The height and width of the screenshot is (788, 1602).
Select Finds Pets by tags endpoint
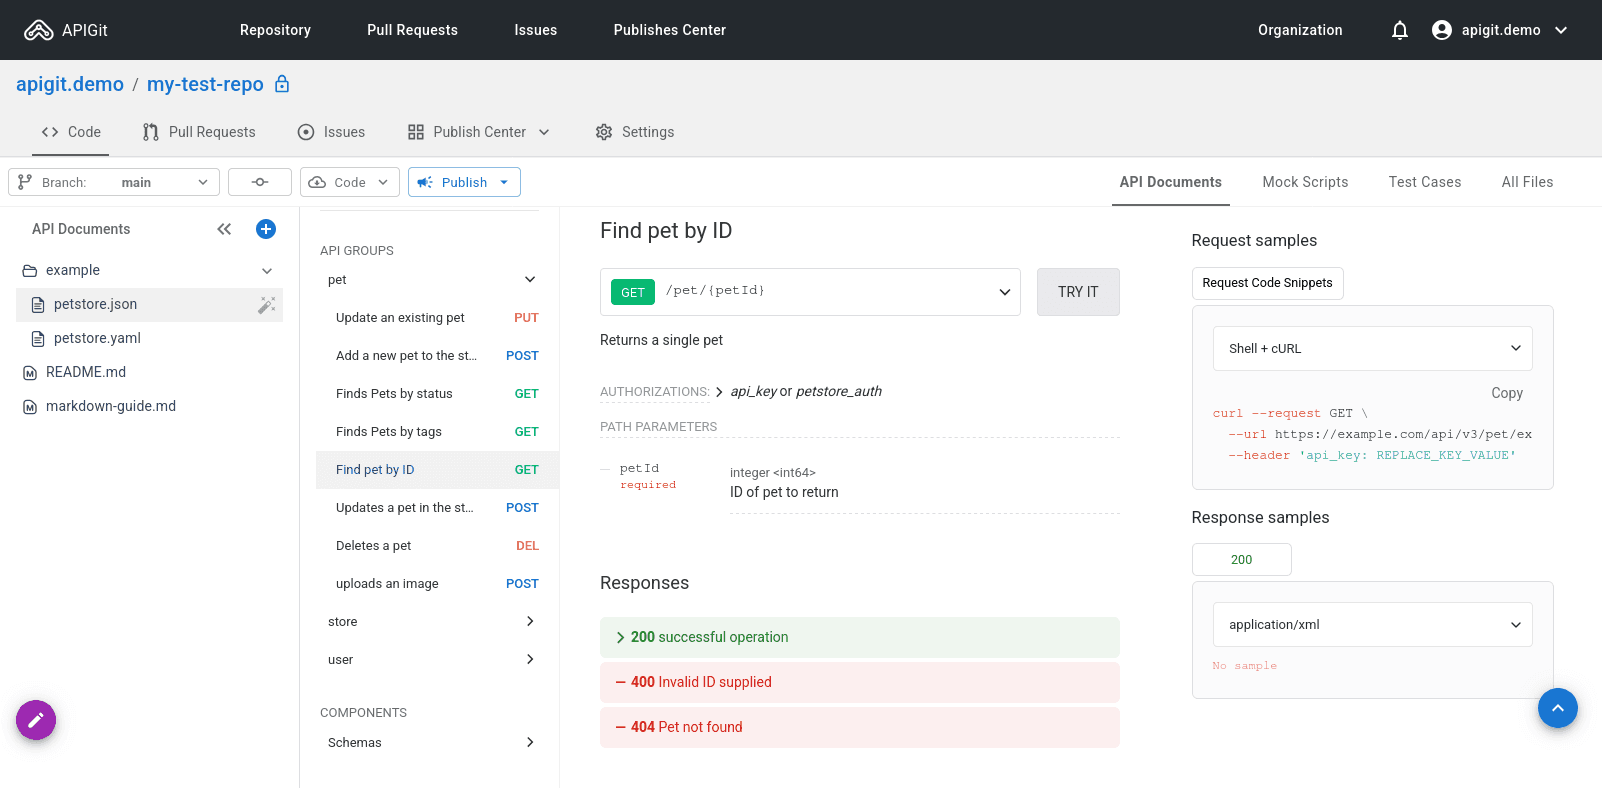(437, 432)
